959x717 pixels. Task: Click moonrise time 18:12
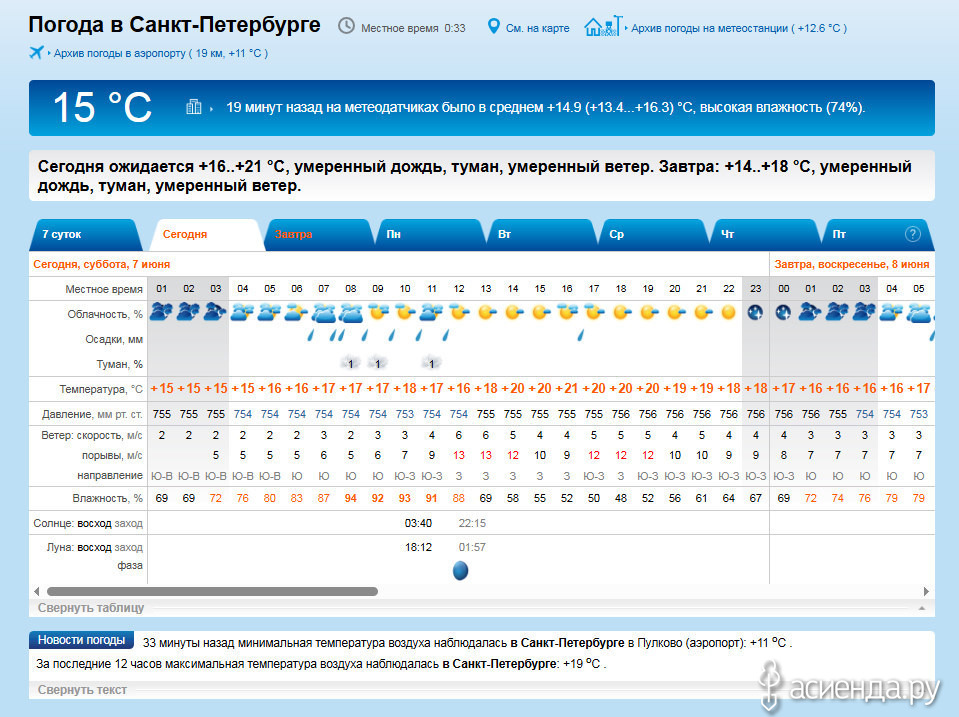point(418,547)
